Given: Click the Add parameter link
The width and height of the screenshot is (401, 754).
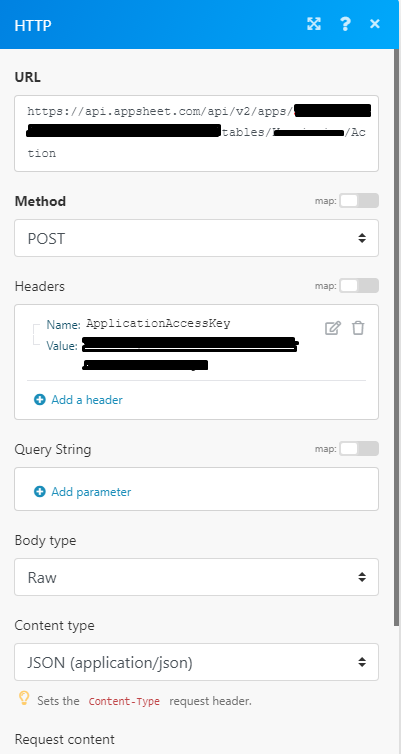Looking at the screenshot, I should click(x=91, y=491).
